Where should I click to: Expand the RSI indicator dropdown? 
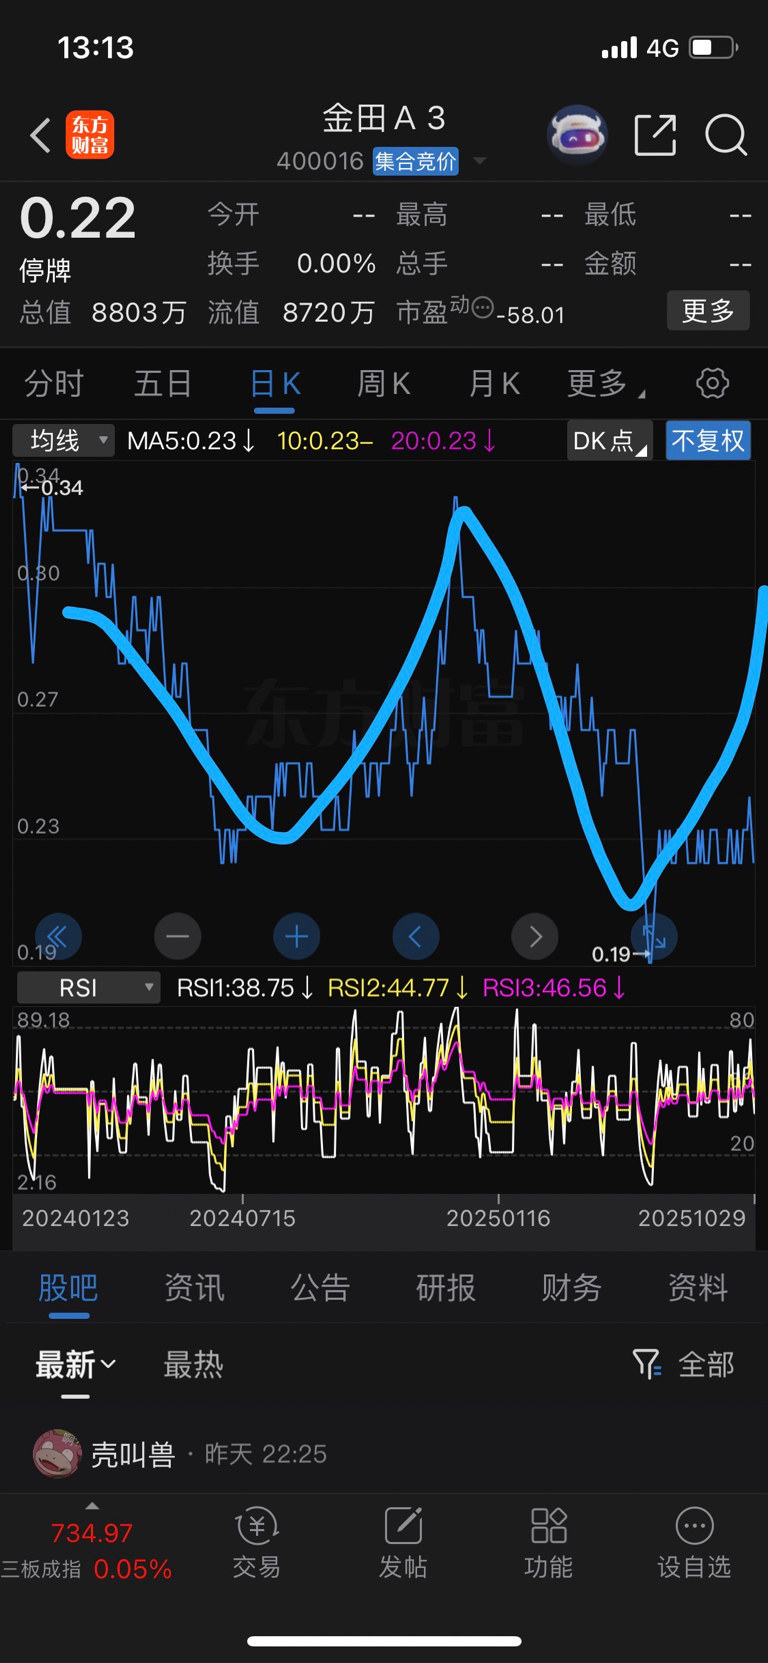[88, 988]
